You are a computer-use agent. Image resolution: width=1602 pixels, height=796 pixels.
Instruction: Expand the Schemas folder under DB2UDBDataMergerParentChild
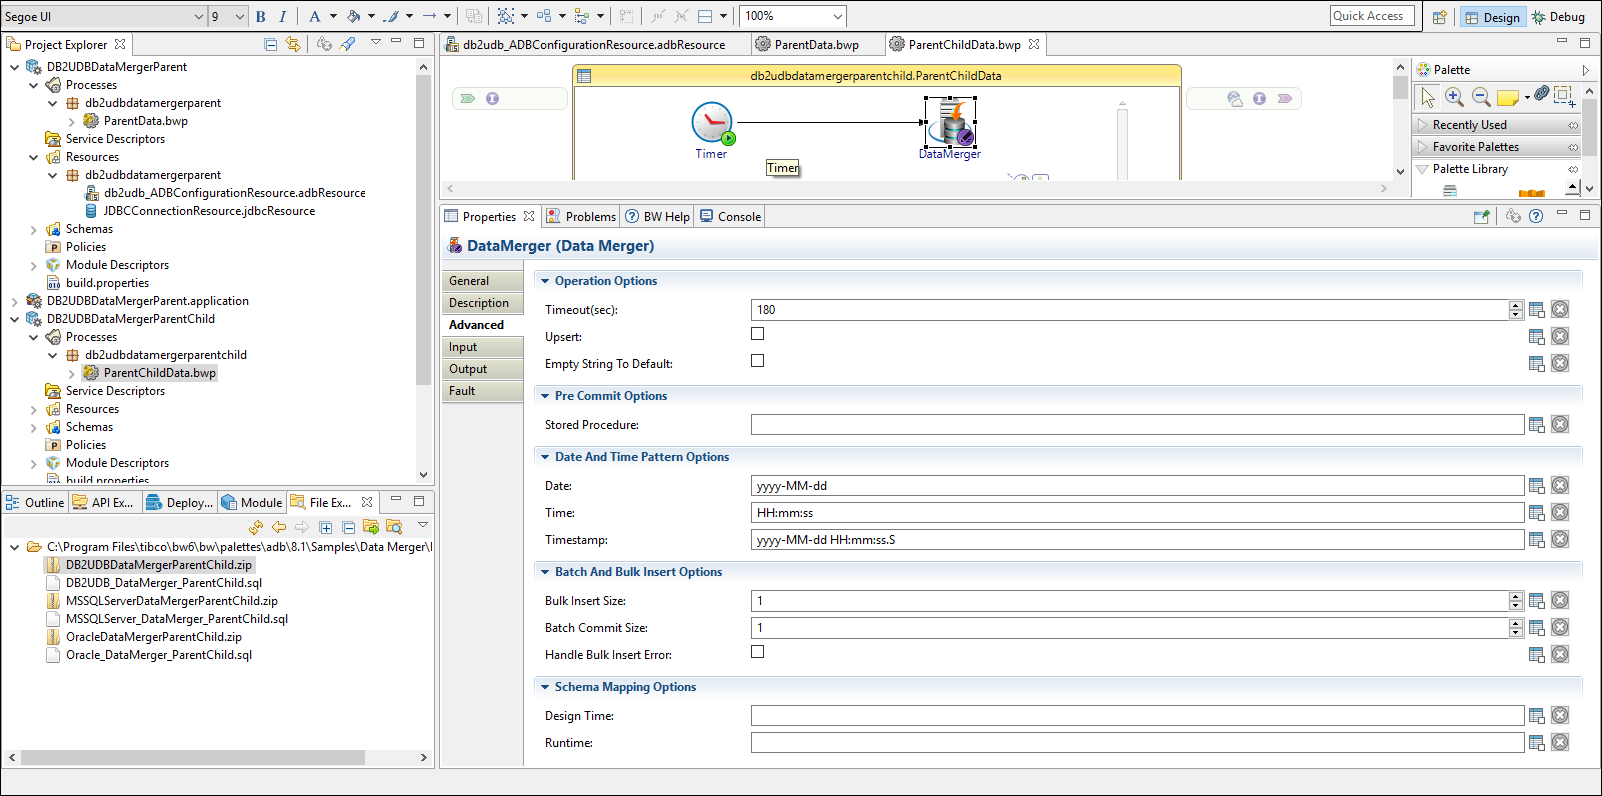(34, 427)
